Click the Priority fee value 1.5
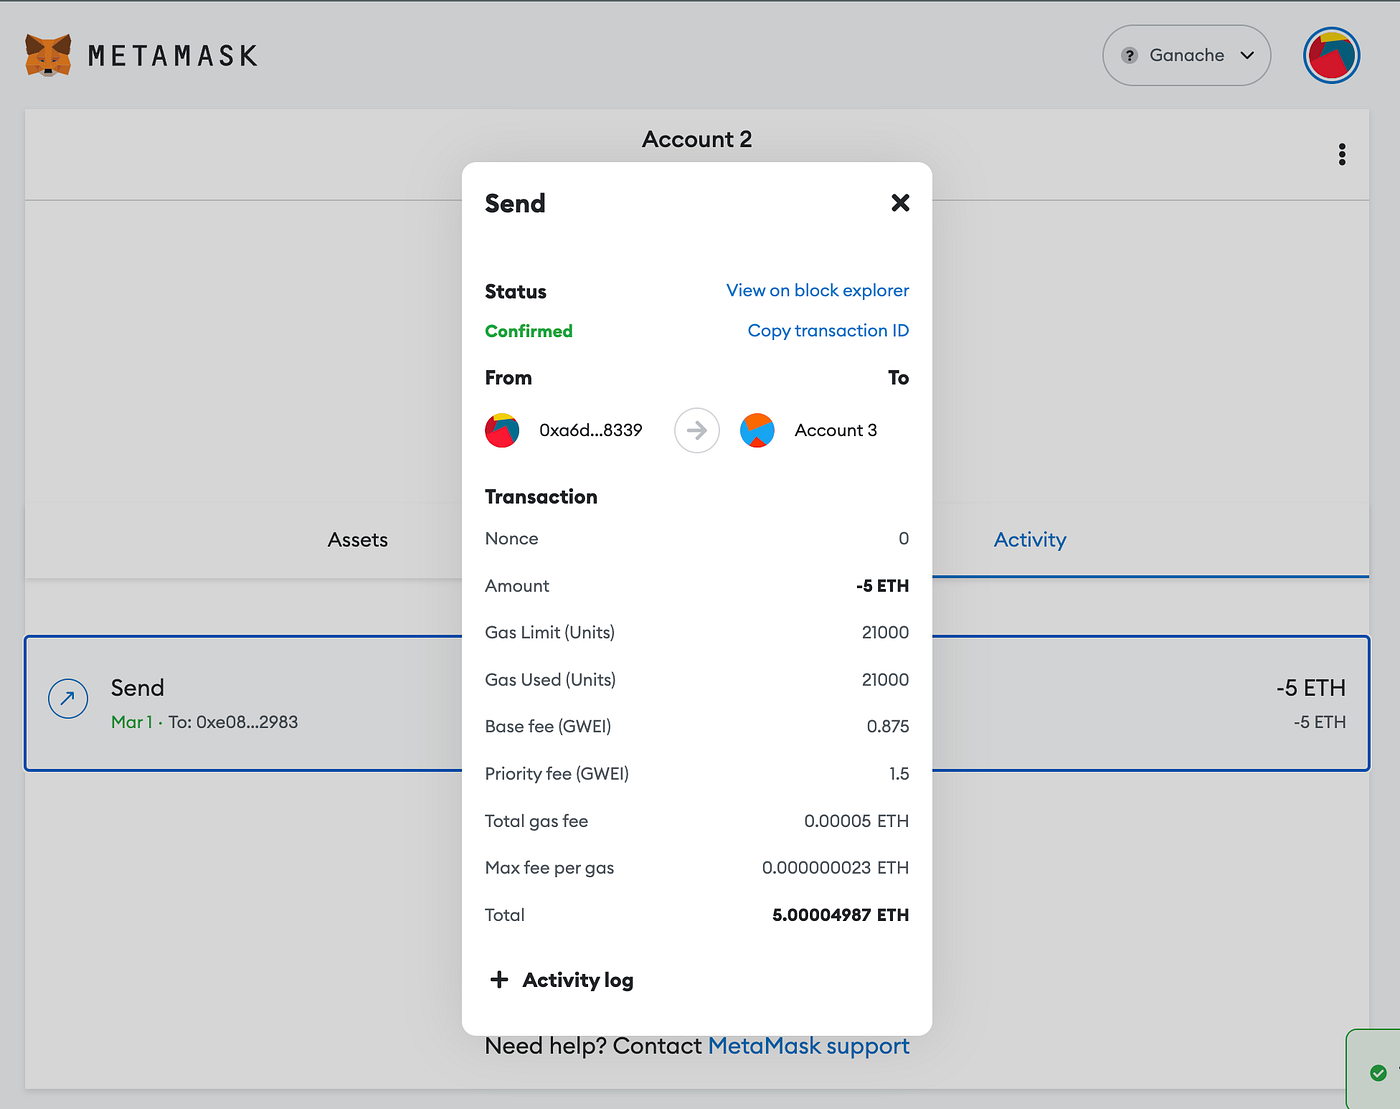The image size is (1400, 1109). [899, 774]
